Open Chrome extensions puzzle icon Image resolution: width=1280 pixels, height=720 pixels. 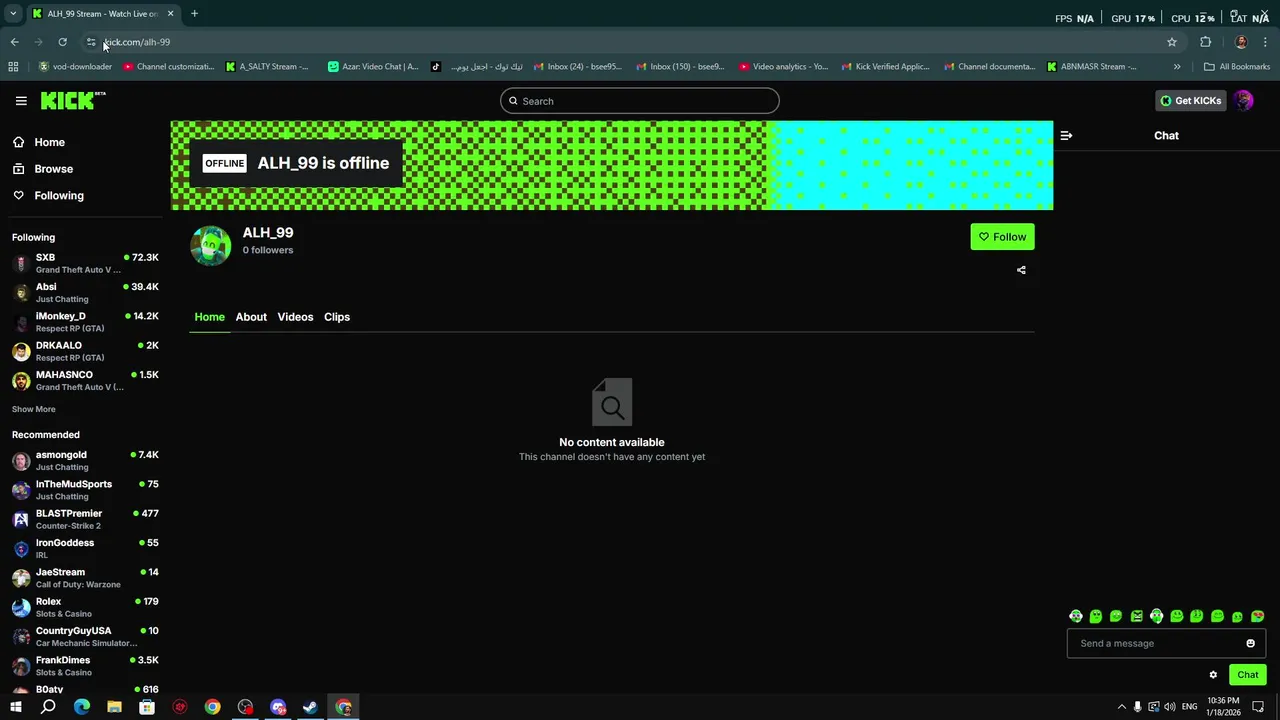click(x=1205, y=42)
